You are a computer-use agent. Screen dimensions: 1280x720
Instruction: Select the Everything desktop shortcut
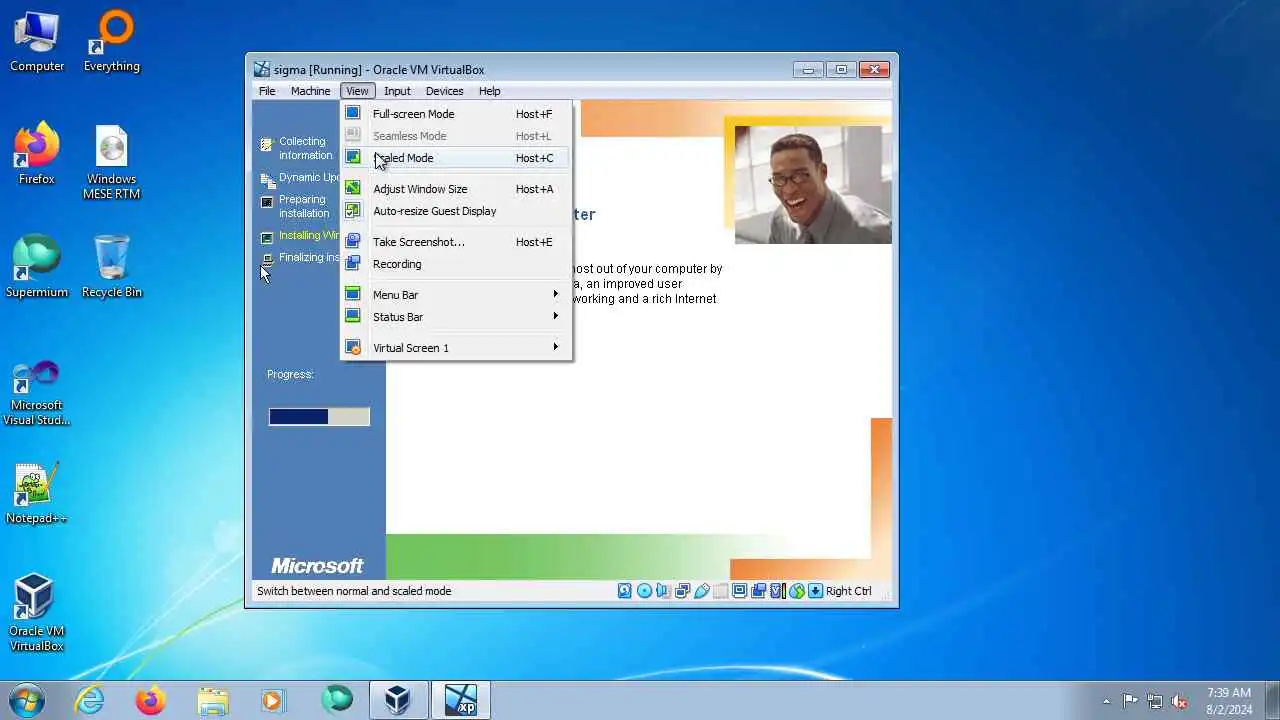click(x=112, y=42)
